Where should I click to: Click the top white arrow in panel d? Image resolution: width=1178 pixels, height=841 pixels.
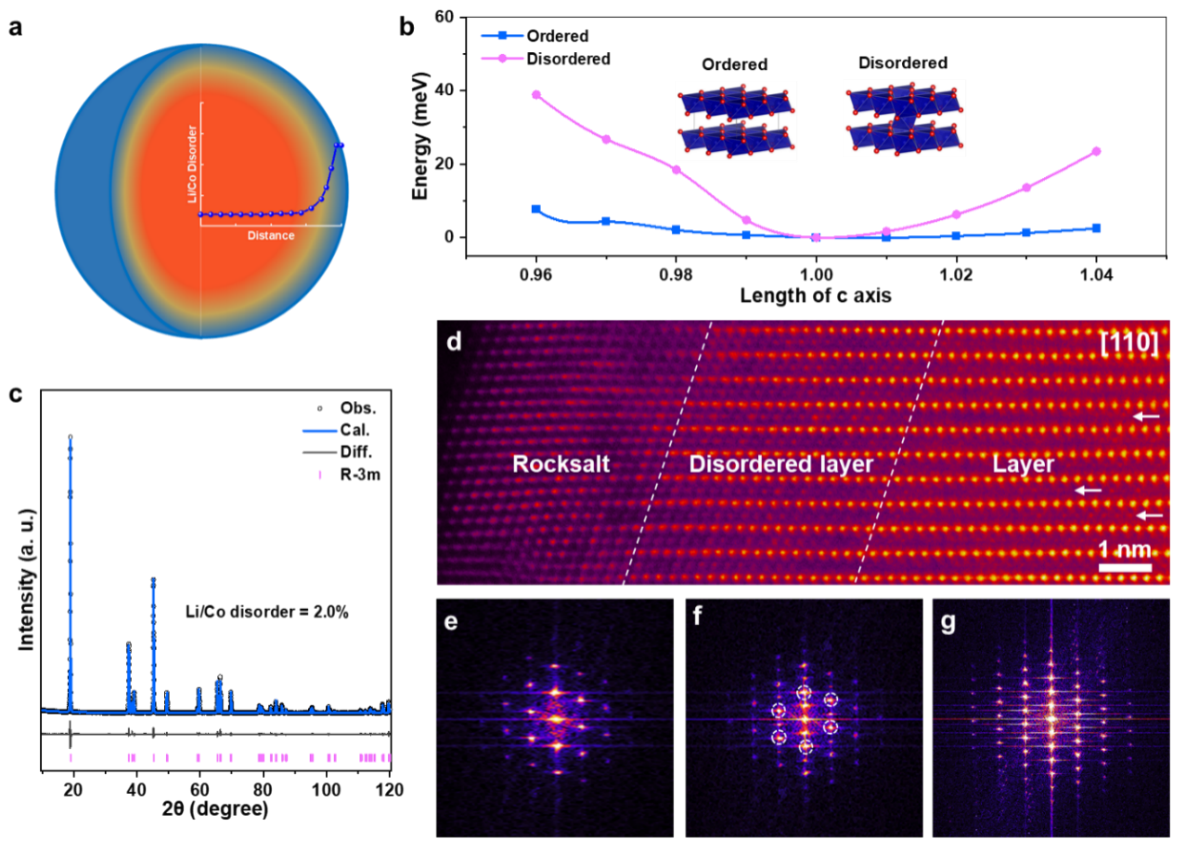(x=1146, y=416)
